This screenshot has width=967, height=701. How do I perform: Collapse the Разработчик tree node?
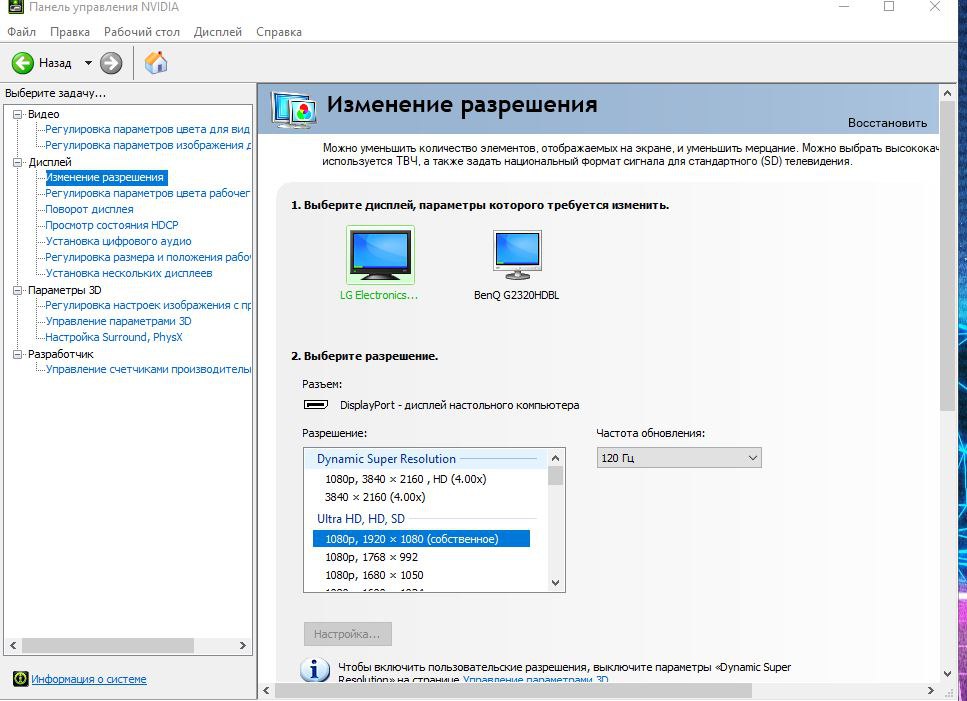[x=18, y=354]
